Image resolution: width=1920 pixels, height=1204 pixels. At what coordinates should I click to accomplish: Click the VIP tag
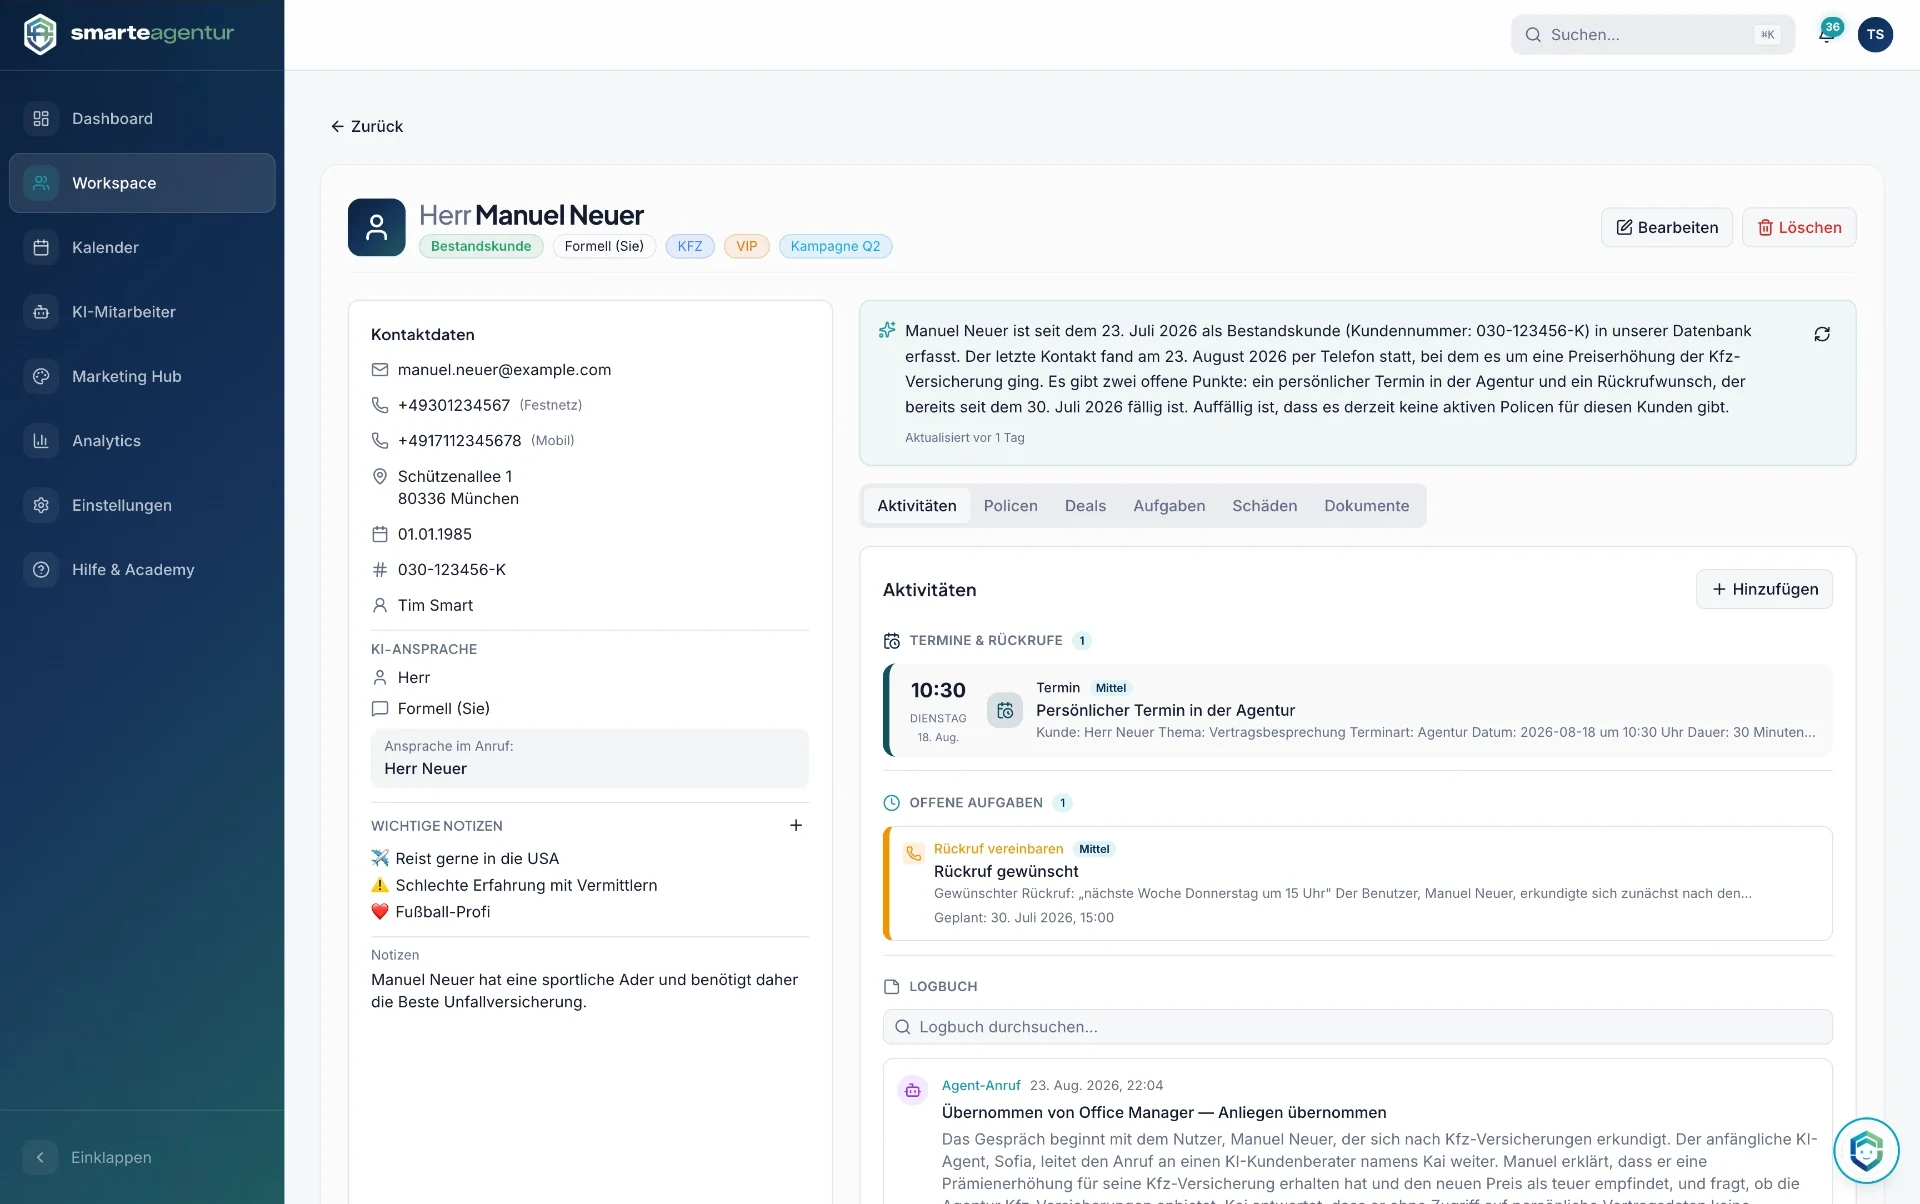click(746, 246)
